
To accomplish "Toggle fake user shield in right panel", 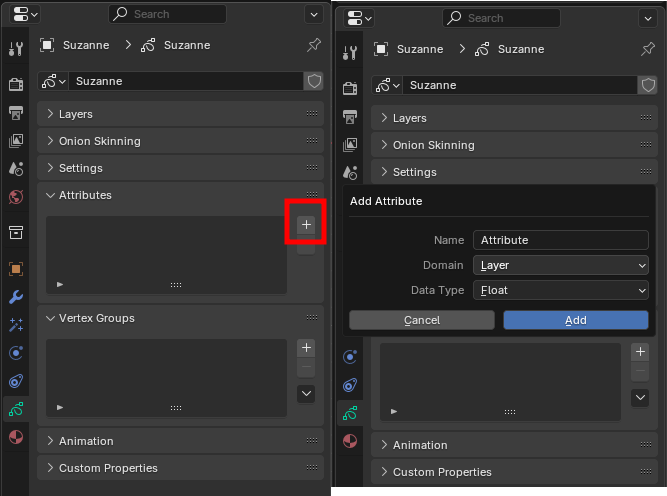I will pos(648,85).
